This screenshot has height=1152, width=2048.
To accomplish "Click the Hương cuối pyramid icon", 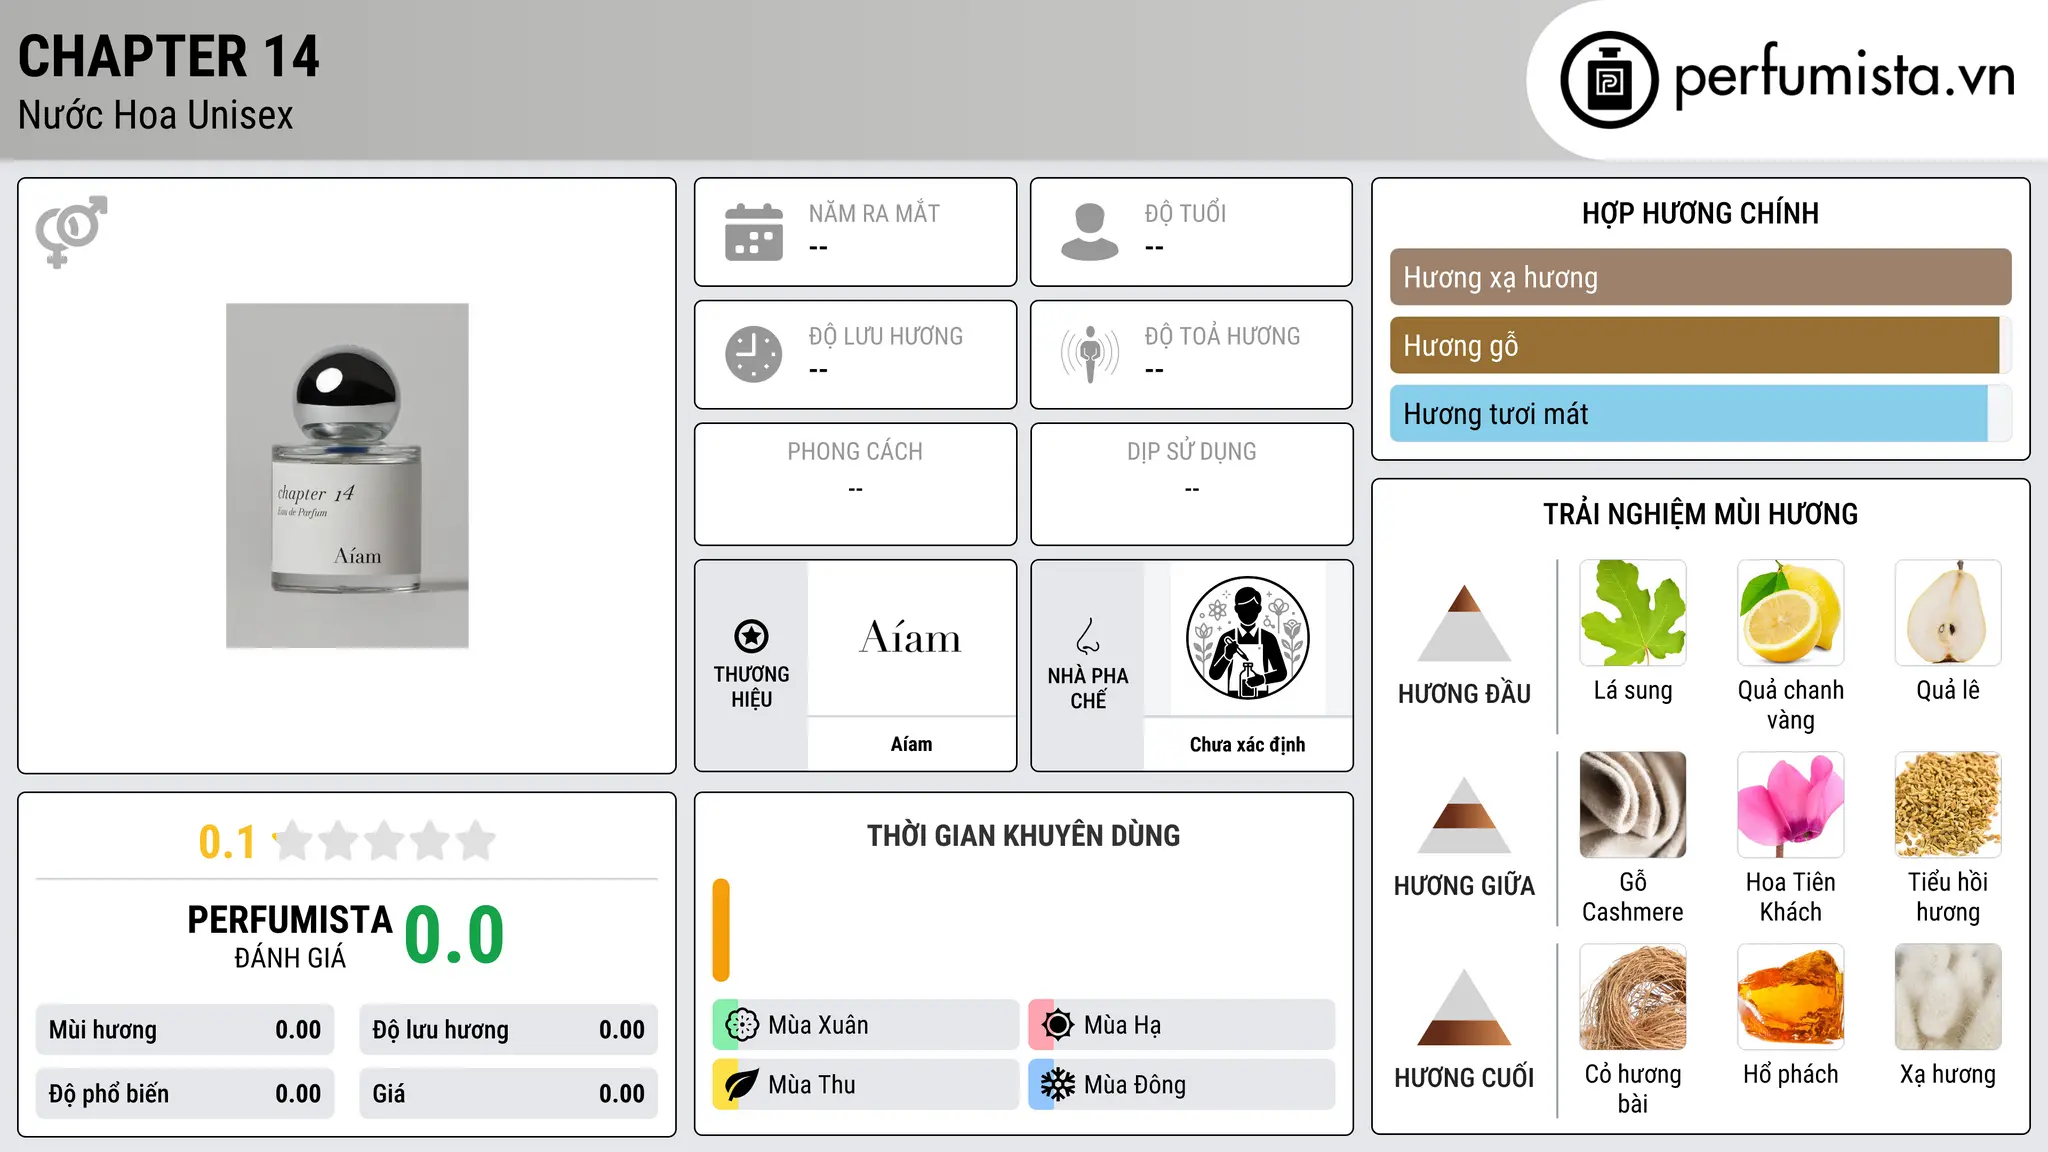I will coord(1464,1006).
